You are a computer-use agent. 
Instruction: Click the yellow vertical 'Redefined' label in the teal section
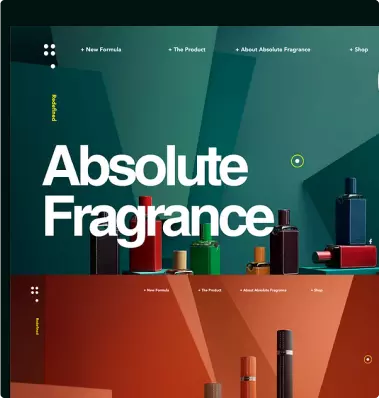click(x=53, y=108)
